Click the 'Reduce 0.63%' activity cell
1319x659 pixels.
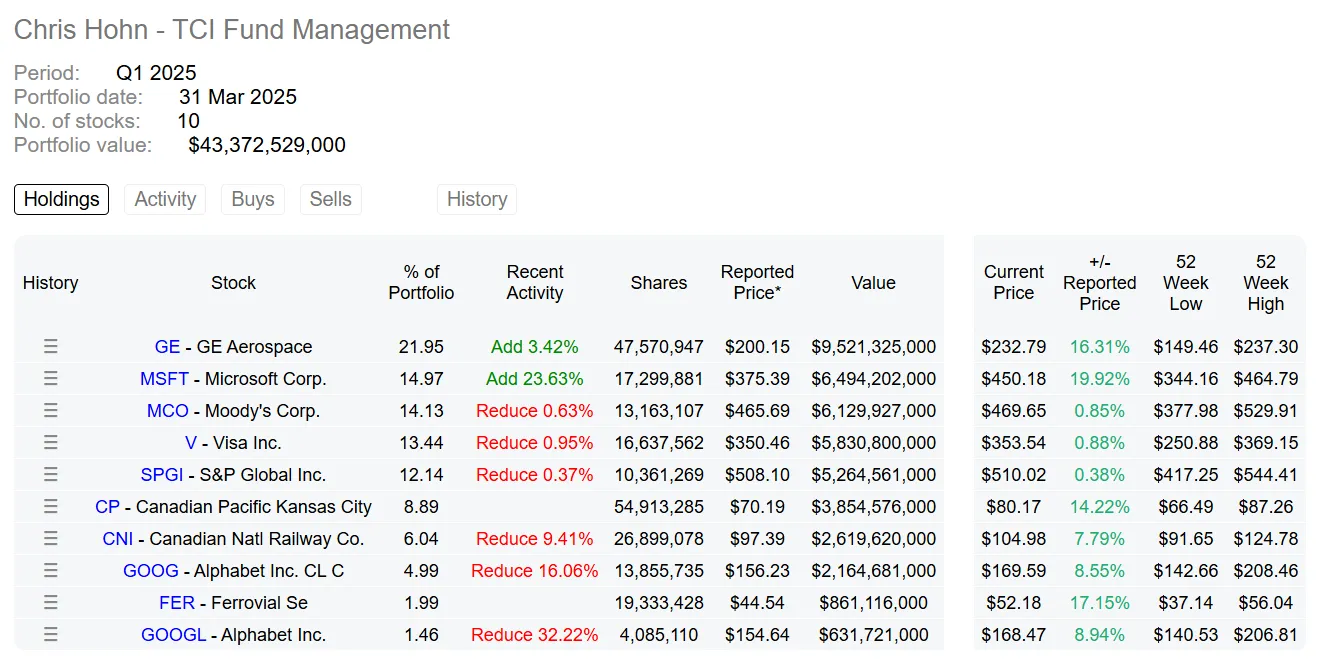[535, 411]
